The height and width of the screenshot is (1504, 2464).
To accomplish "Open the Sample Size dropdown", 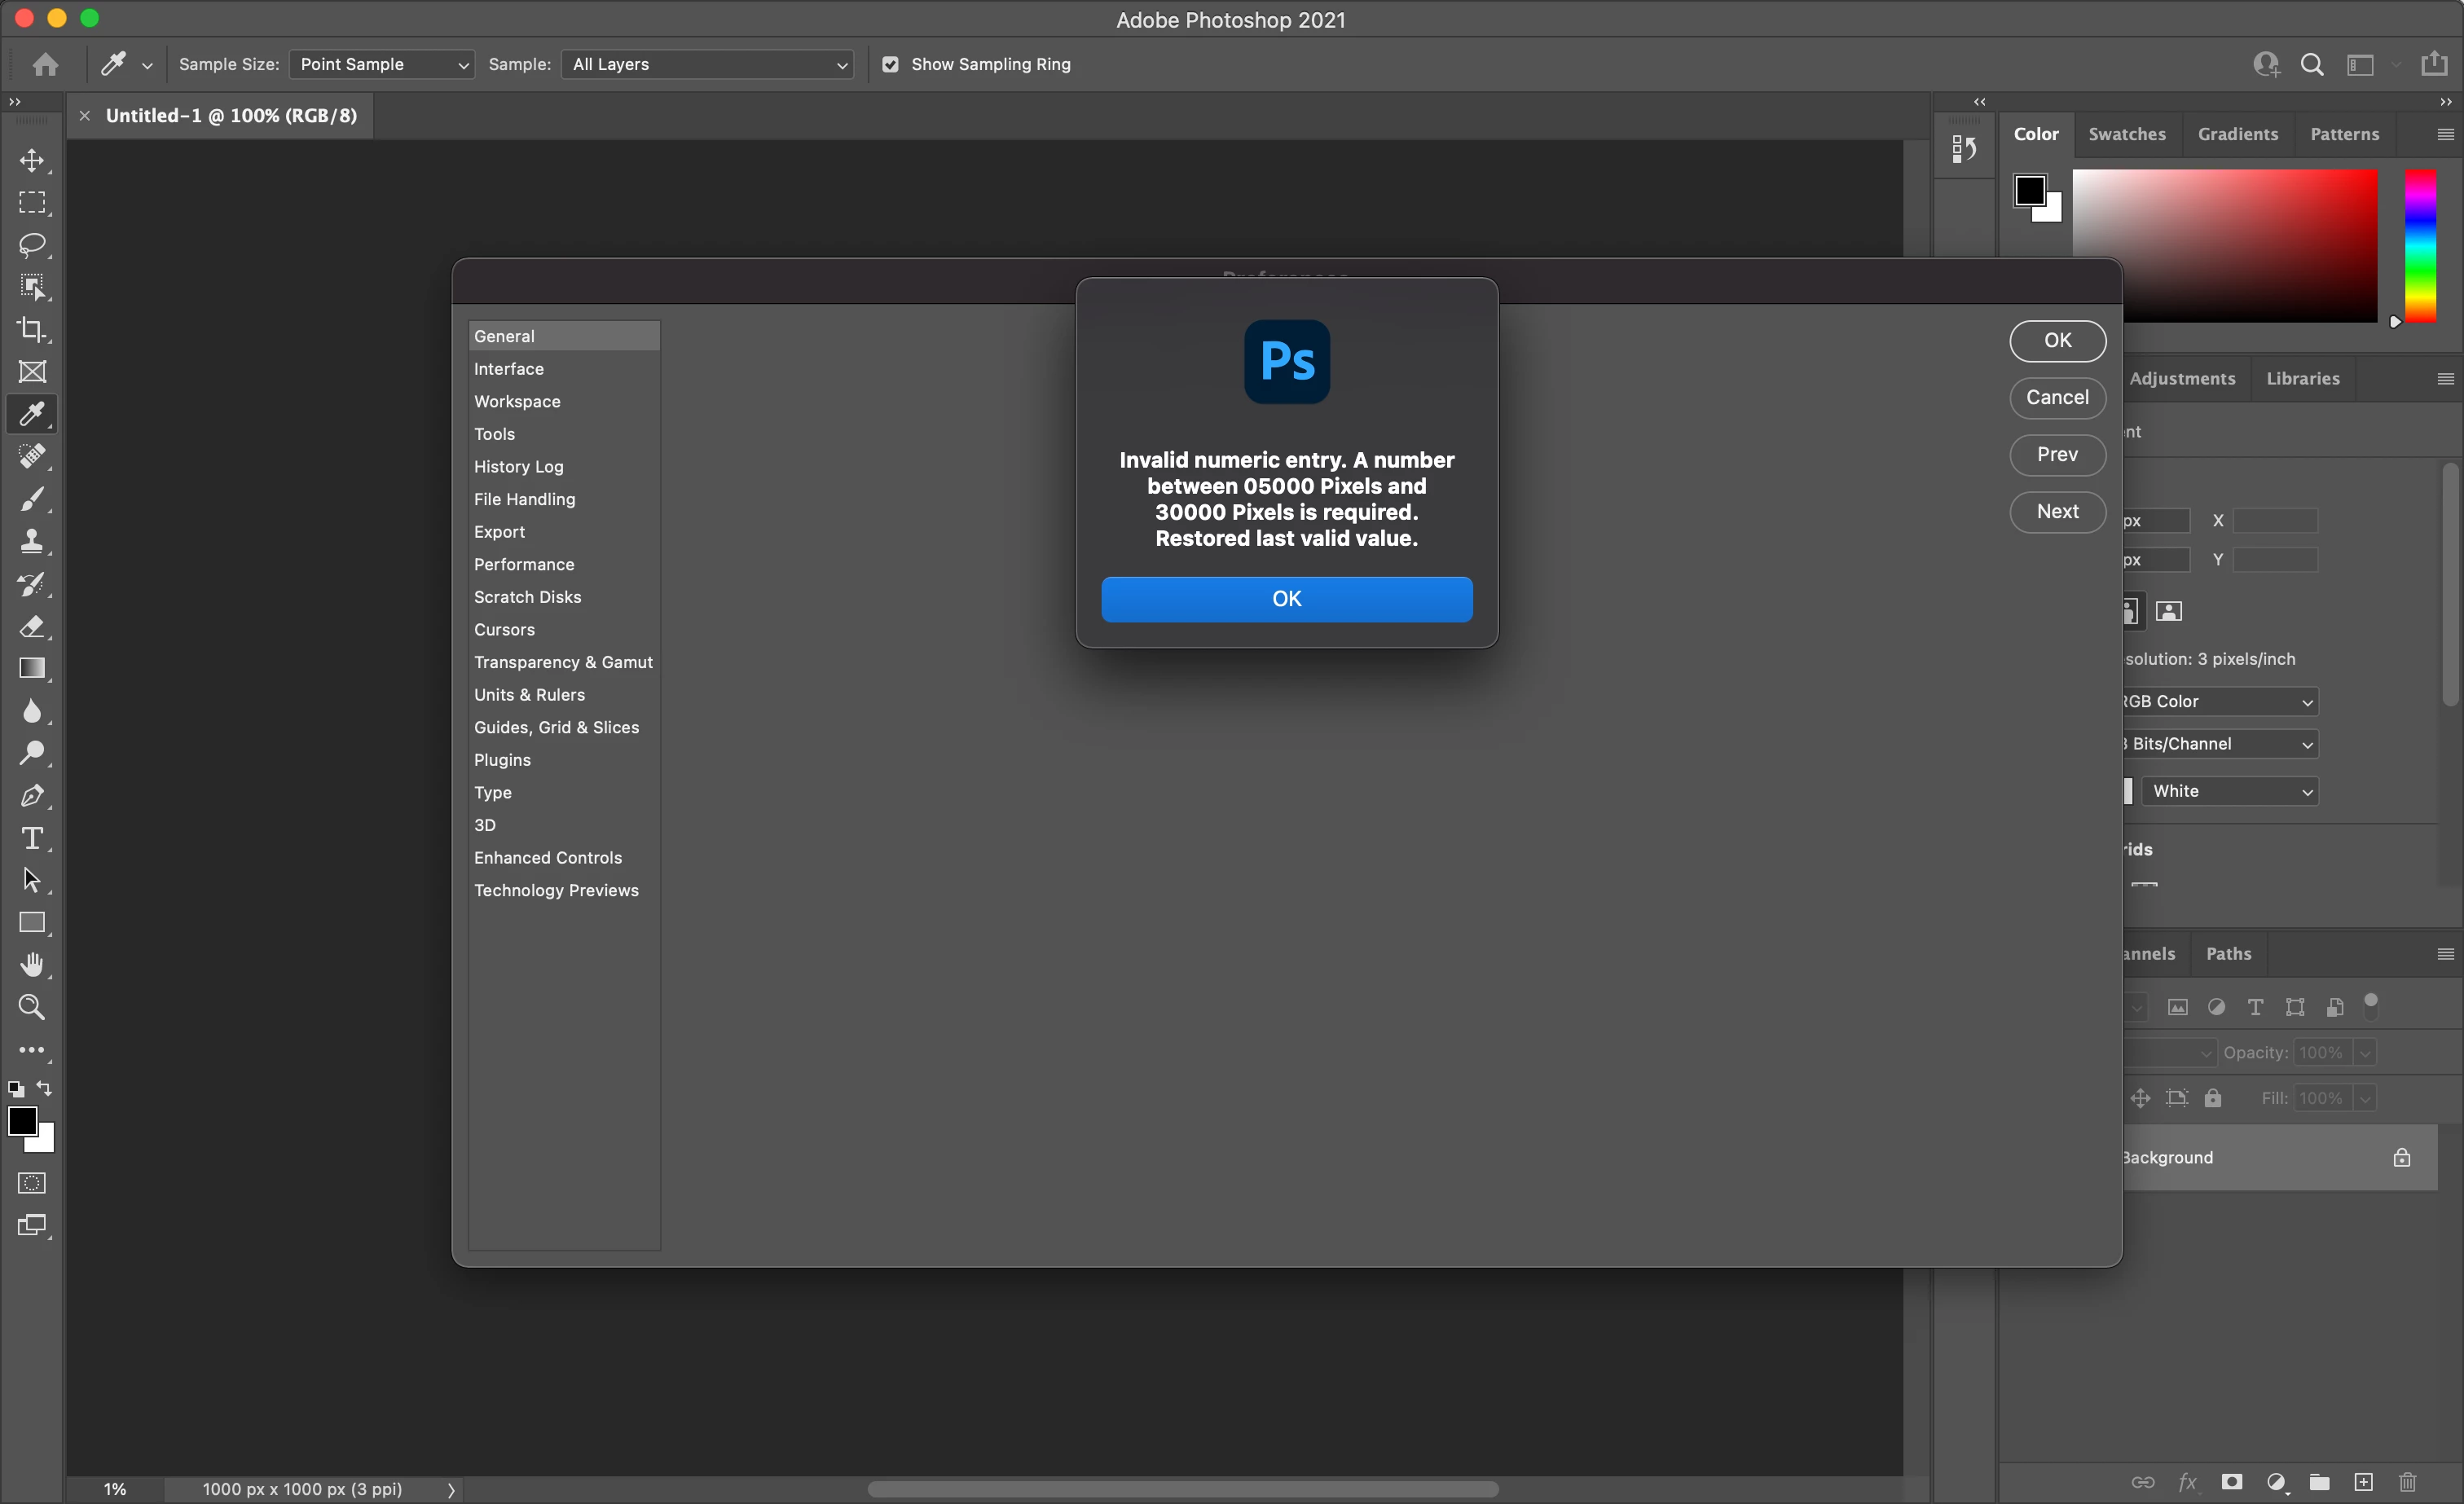I will point(382,65).
